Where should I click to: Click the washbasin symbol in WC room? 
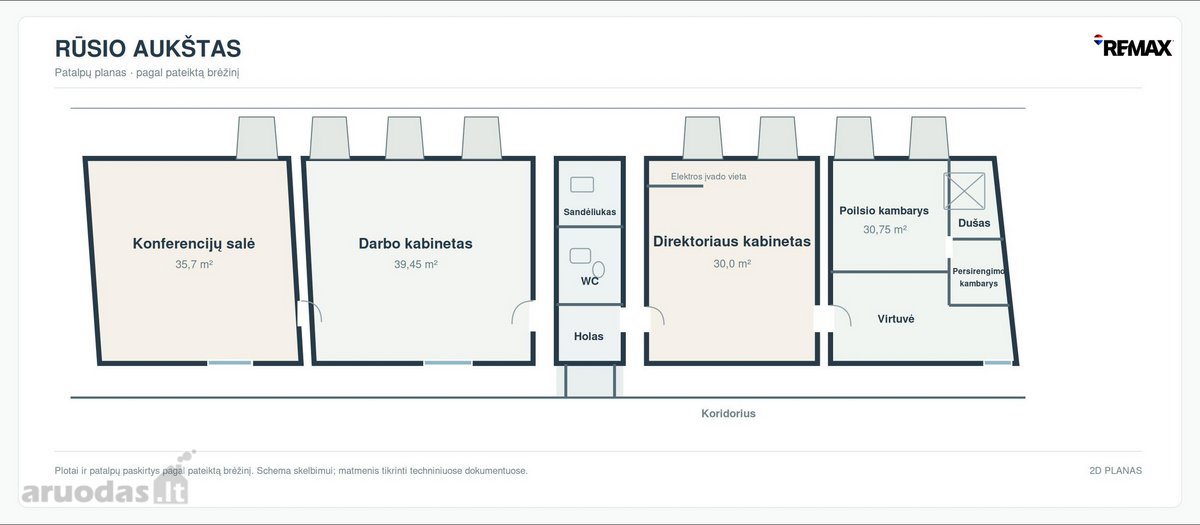(x=580, y=256)
